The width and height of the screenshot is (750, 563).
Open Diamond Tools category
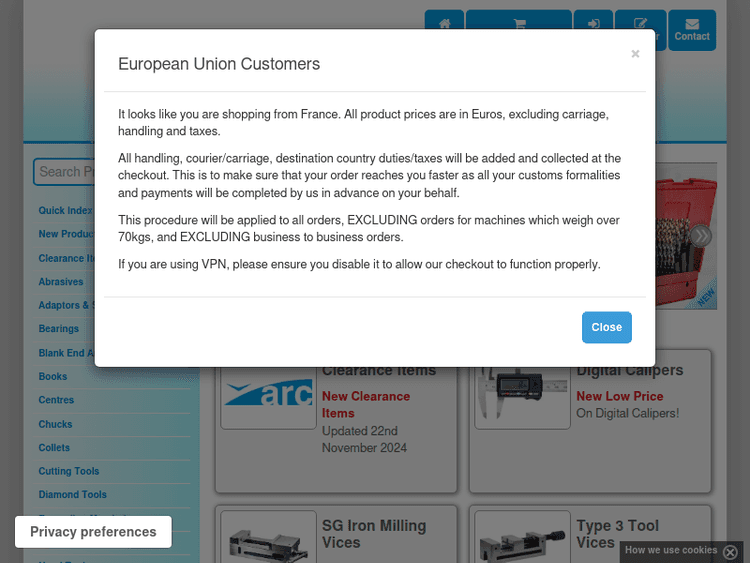click(x=73, y=495)
